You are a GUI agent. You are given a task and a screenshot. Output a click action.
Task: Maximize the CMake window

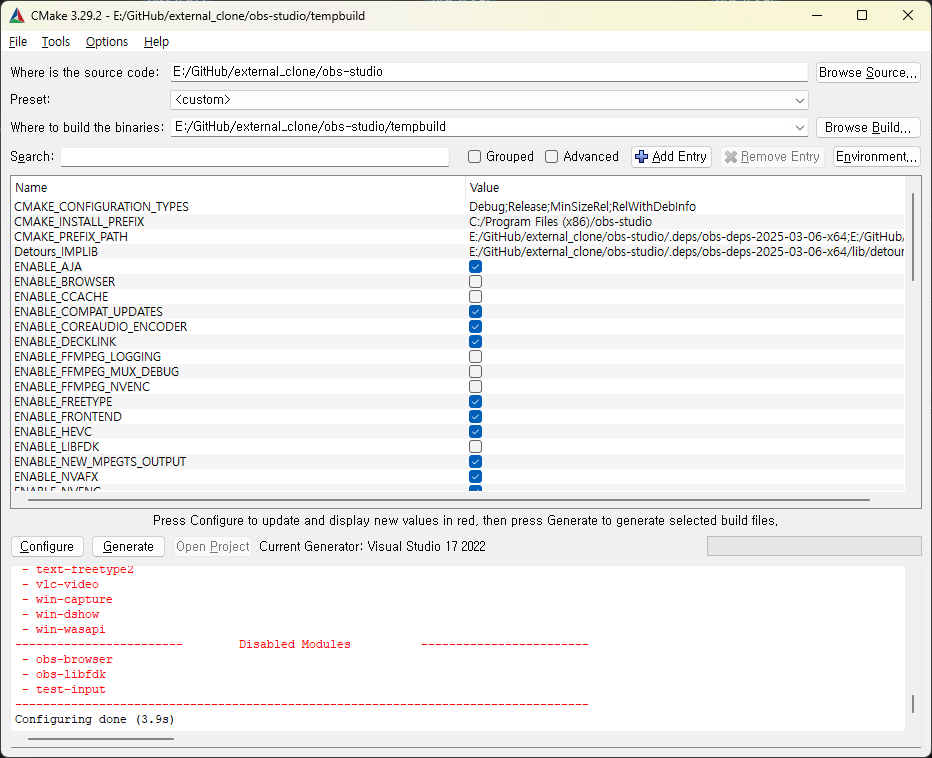point(862,15)
